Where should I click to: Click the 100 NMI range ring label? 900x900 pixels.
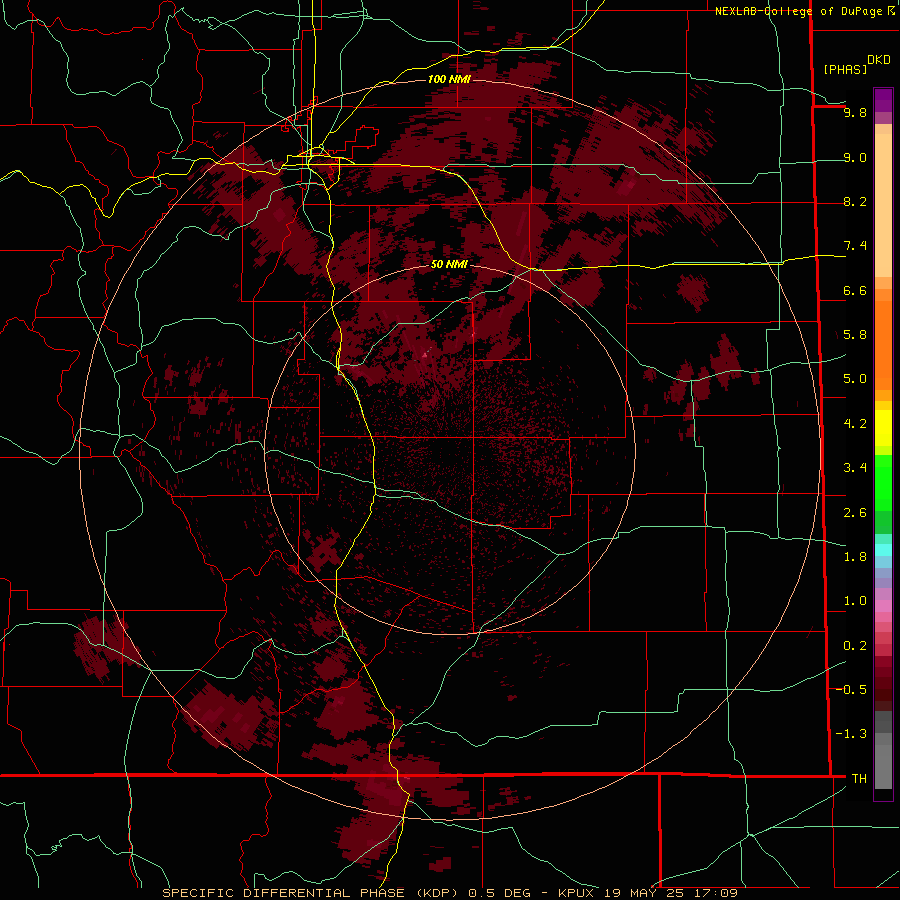click(x=449, y=79)
